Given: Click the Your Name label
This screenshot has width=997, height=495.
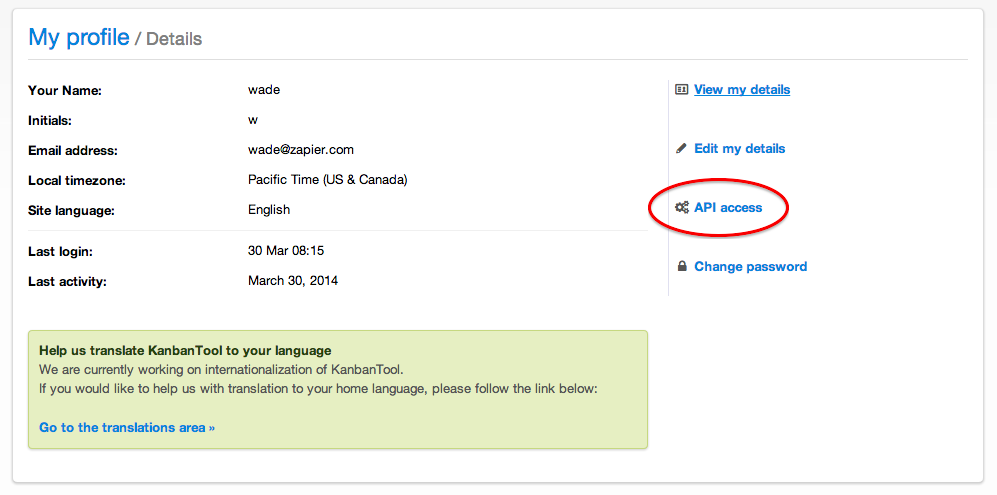Looking at the screenshot, I should point(65,91).
